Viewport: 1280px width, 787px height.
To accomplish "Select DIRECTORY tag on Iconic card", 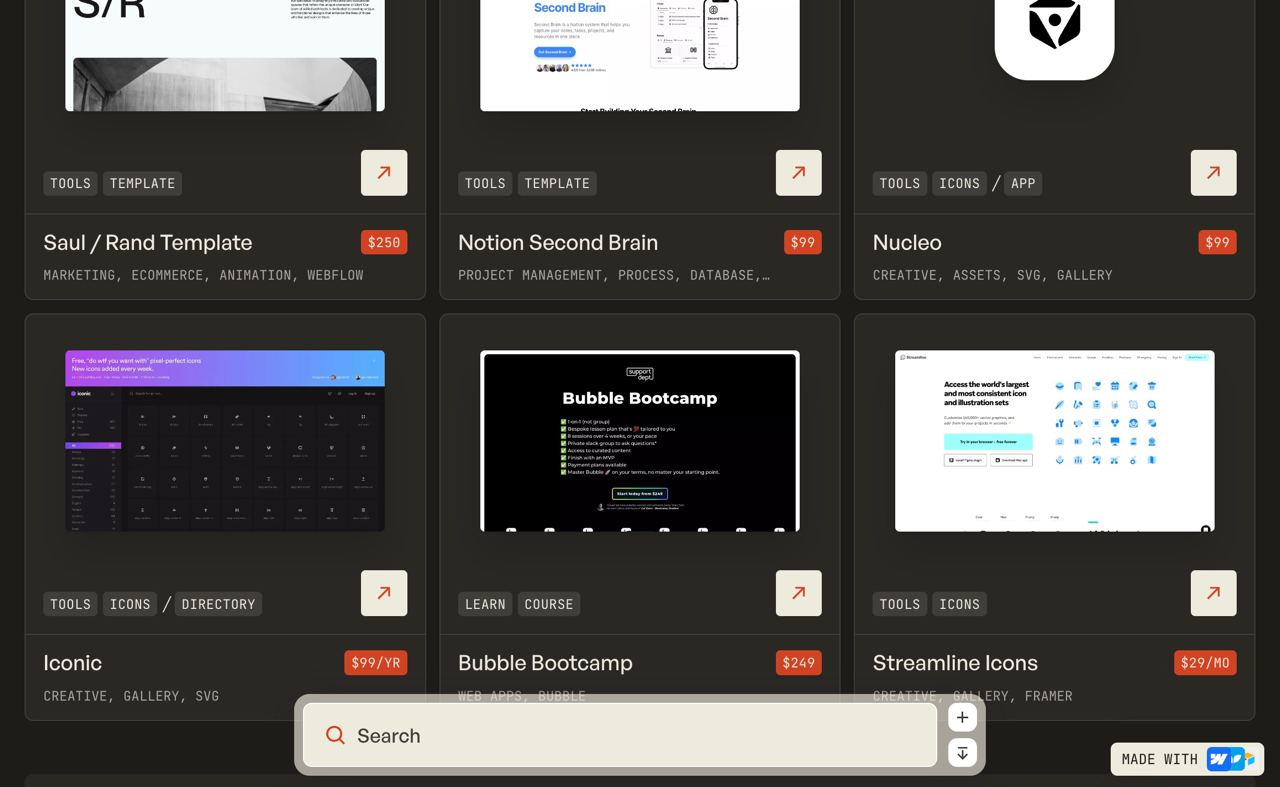I will coord(218,604).
